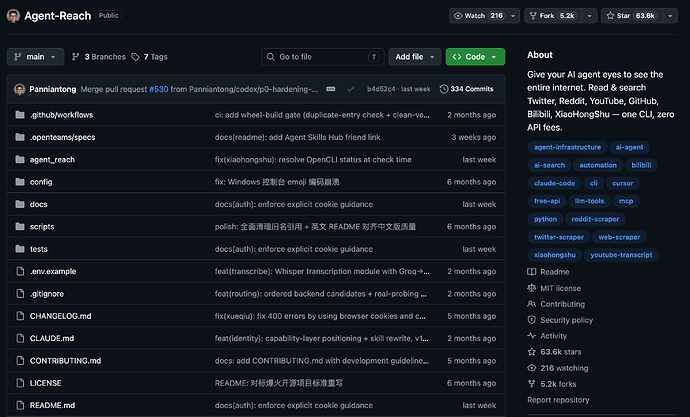This screenshot has width=690, height=417.
Task: Click the file icon for CLAUDE.md
Action: coord(20,338)
